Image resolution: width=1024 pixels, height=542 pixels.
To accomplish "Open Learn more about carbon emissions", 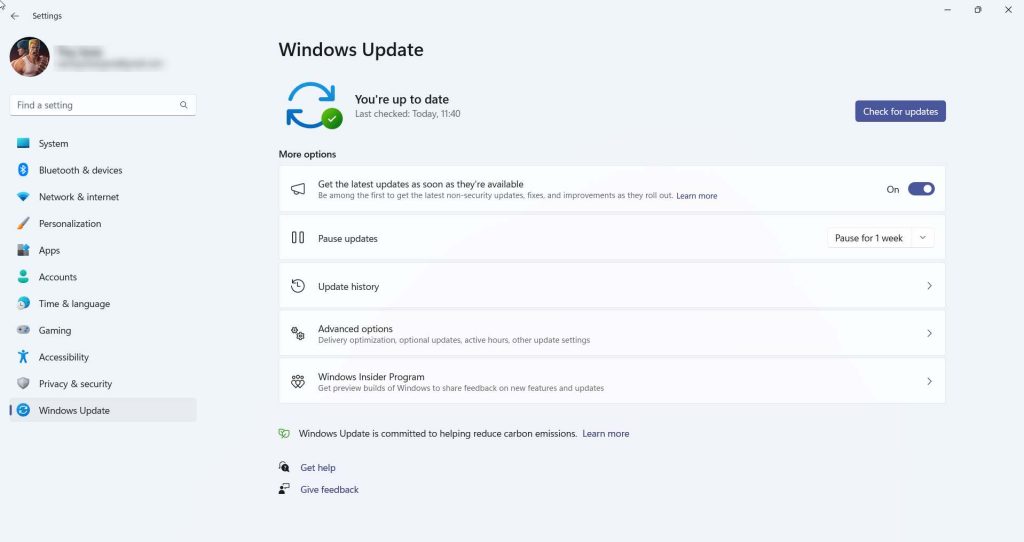I will pos(605,434).
